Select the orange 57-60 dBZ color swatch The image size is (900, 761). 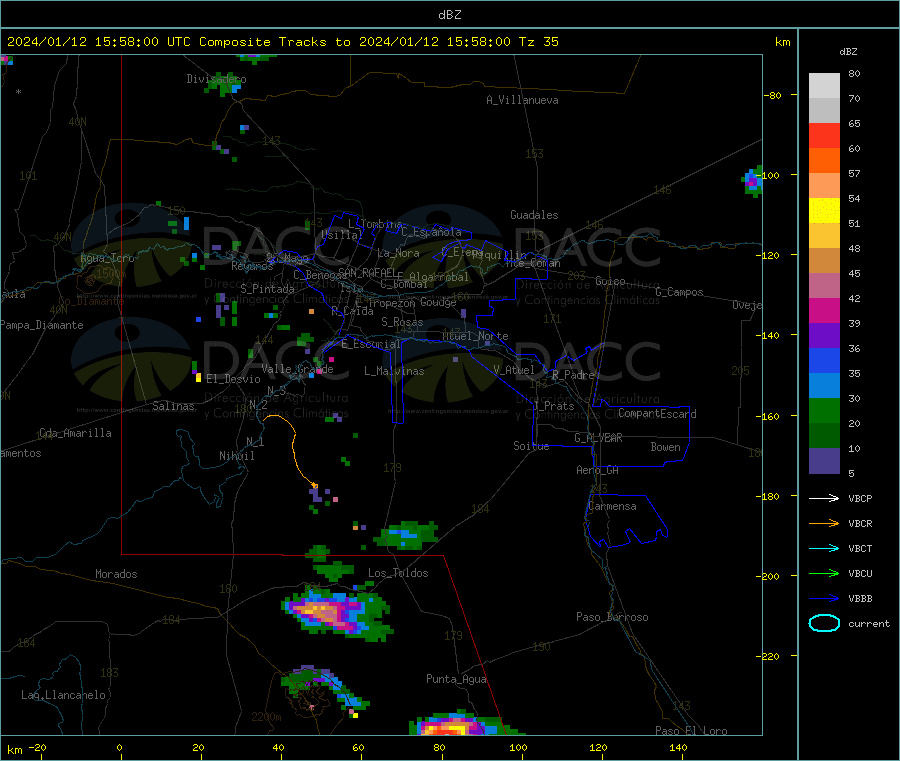click(824, 161)
